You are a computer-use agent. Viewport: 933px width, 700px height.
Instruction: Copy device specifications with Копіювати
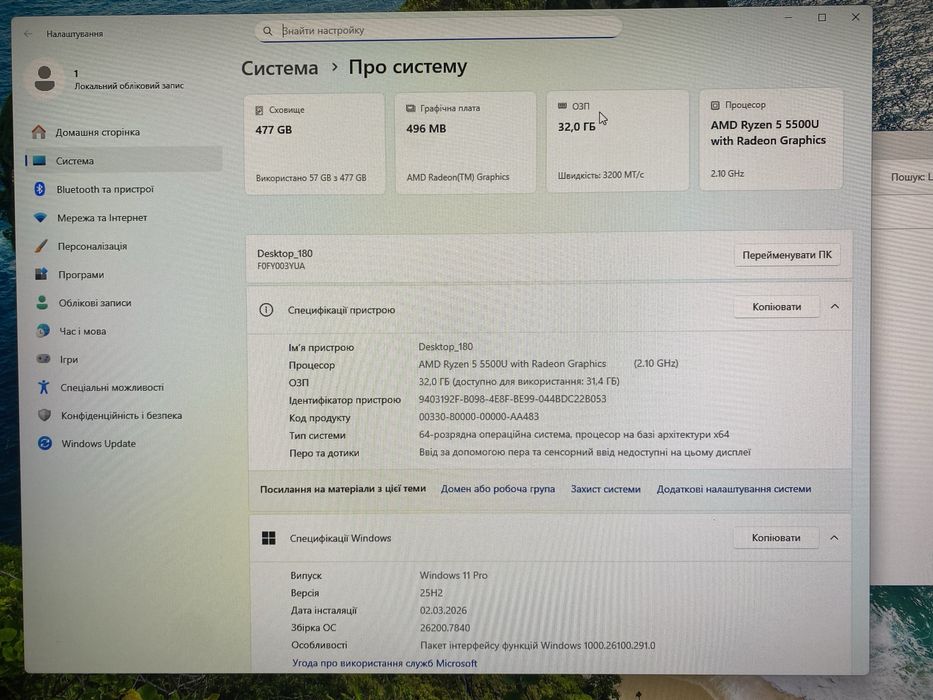(x=777, y=307)
